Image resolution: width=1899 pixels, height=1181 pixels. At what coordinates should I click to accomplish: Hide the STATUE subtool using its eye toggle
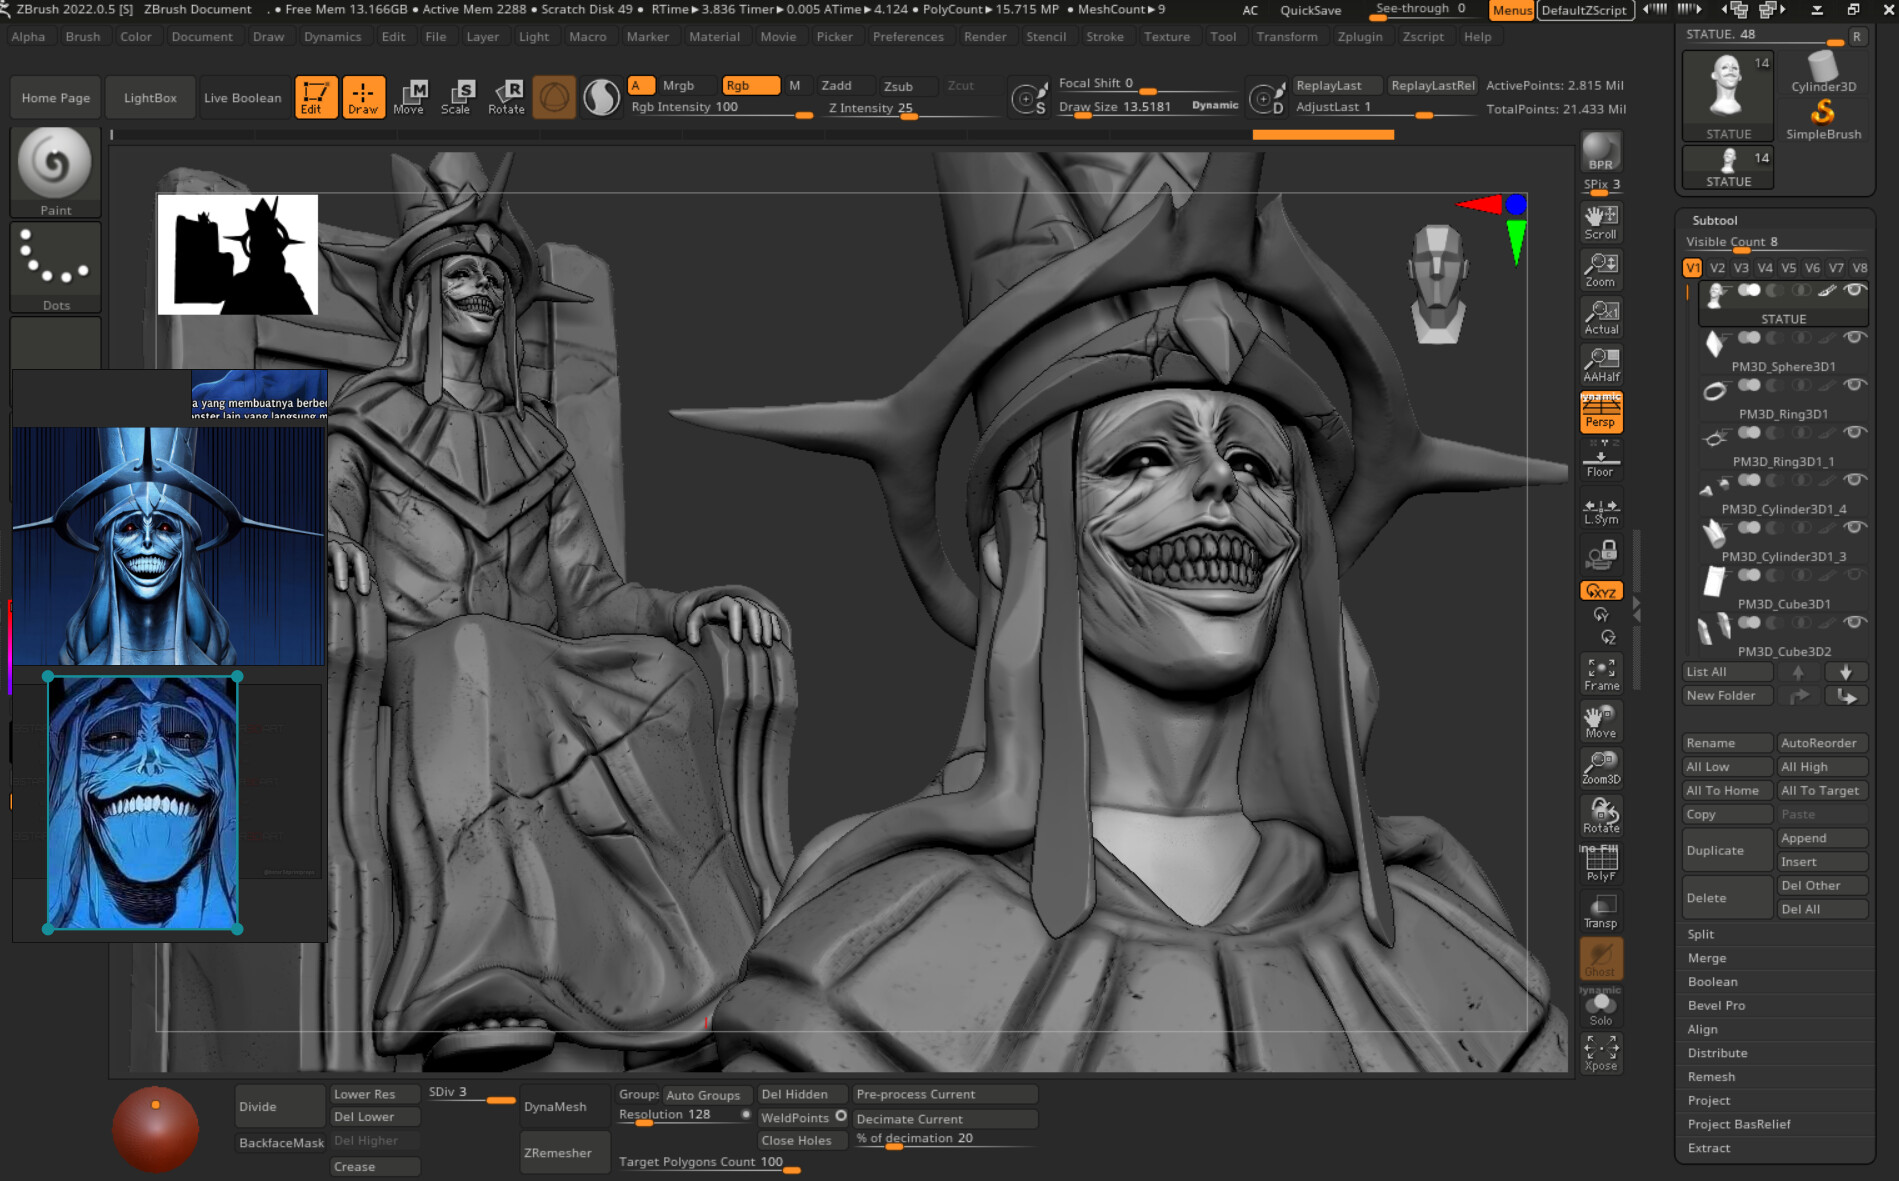(1855, 290)
